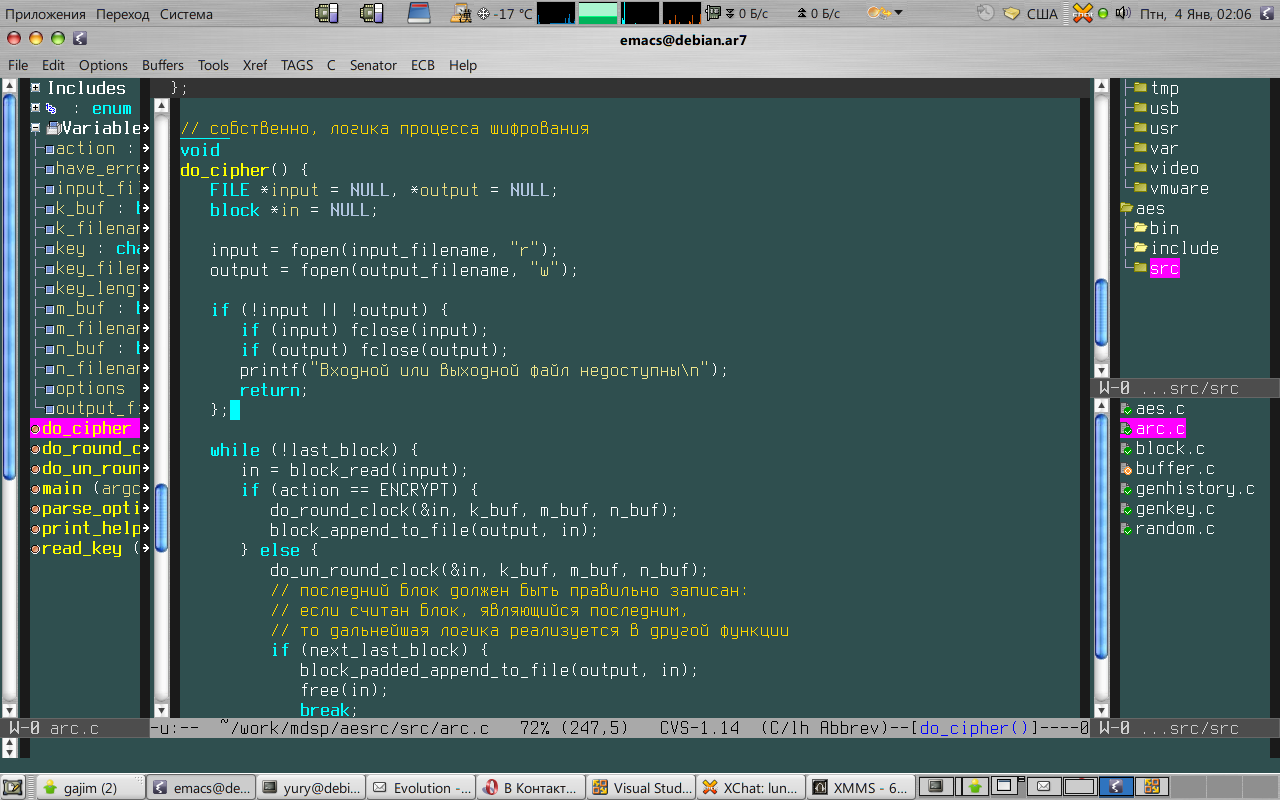Viewport: 1280px width, 800px height.
Task: Collapse the Variables node in methods tree
Action: point(36,128)
